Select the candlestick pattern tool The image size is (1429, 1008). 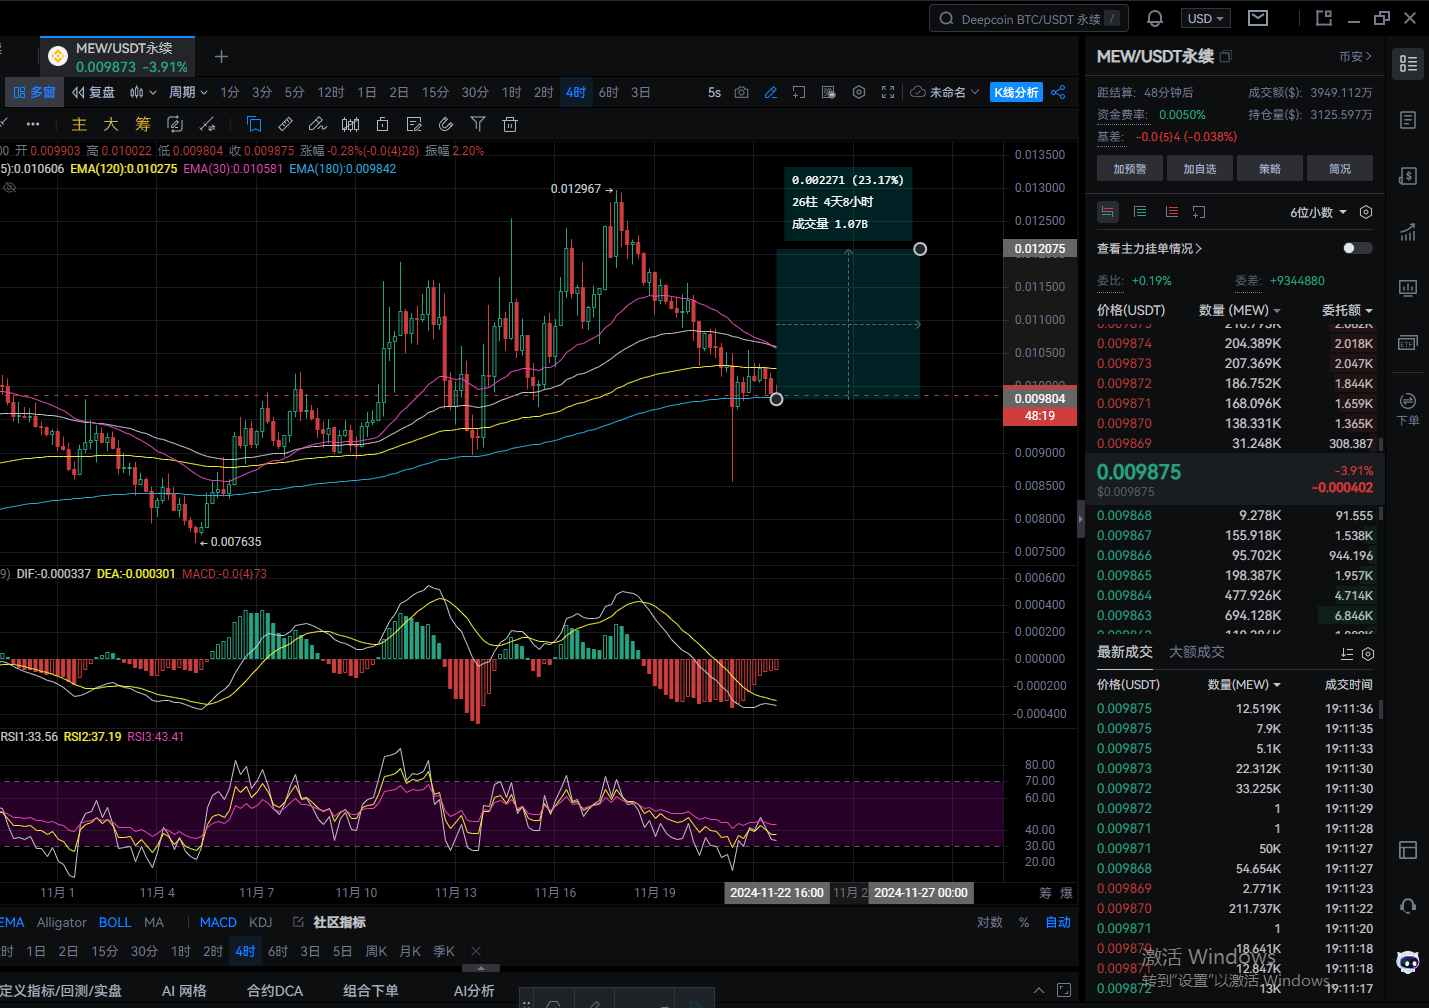tap(350, 124)
